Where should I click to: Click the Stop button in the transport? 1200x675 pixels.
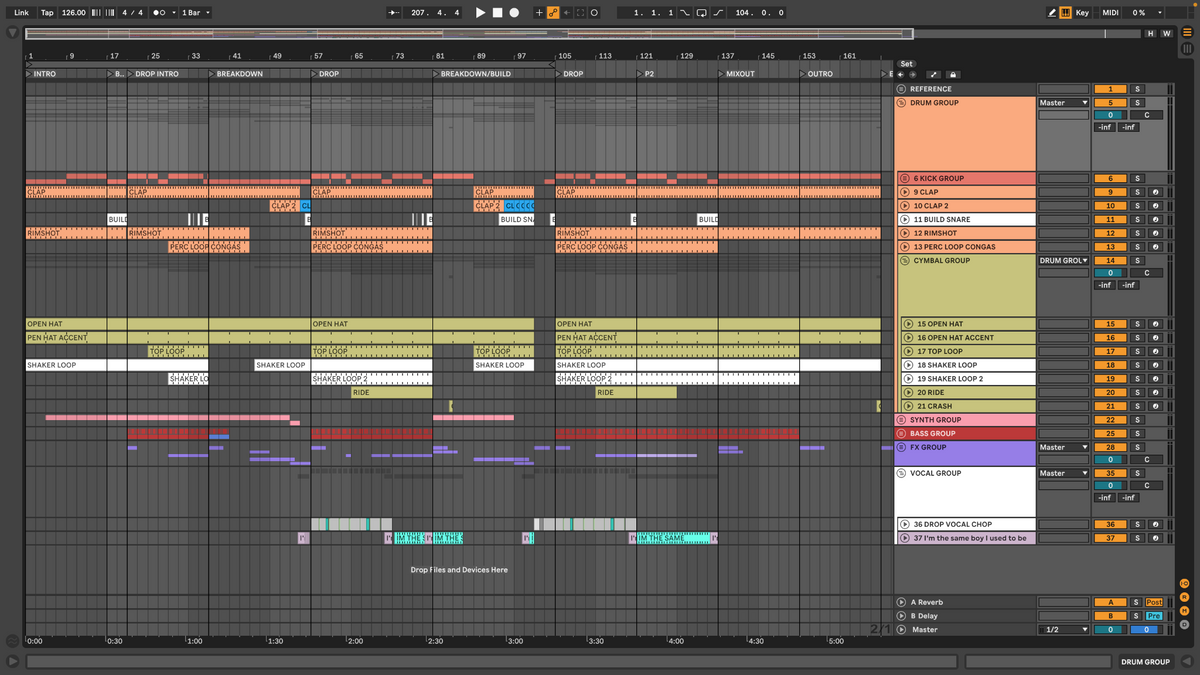click(497, 13)
